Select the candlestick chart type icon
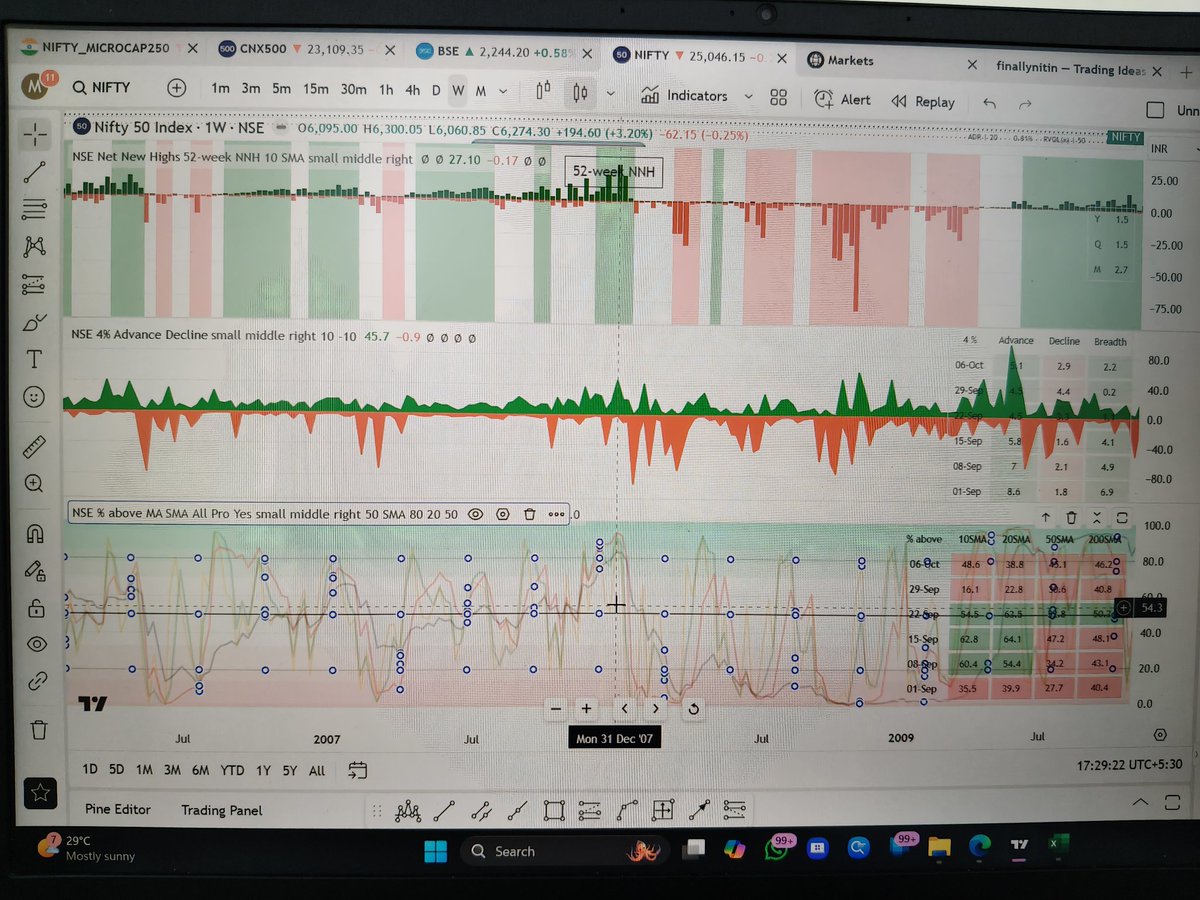This screenshot has height=900, width=1200. point(578,93)
